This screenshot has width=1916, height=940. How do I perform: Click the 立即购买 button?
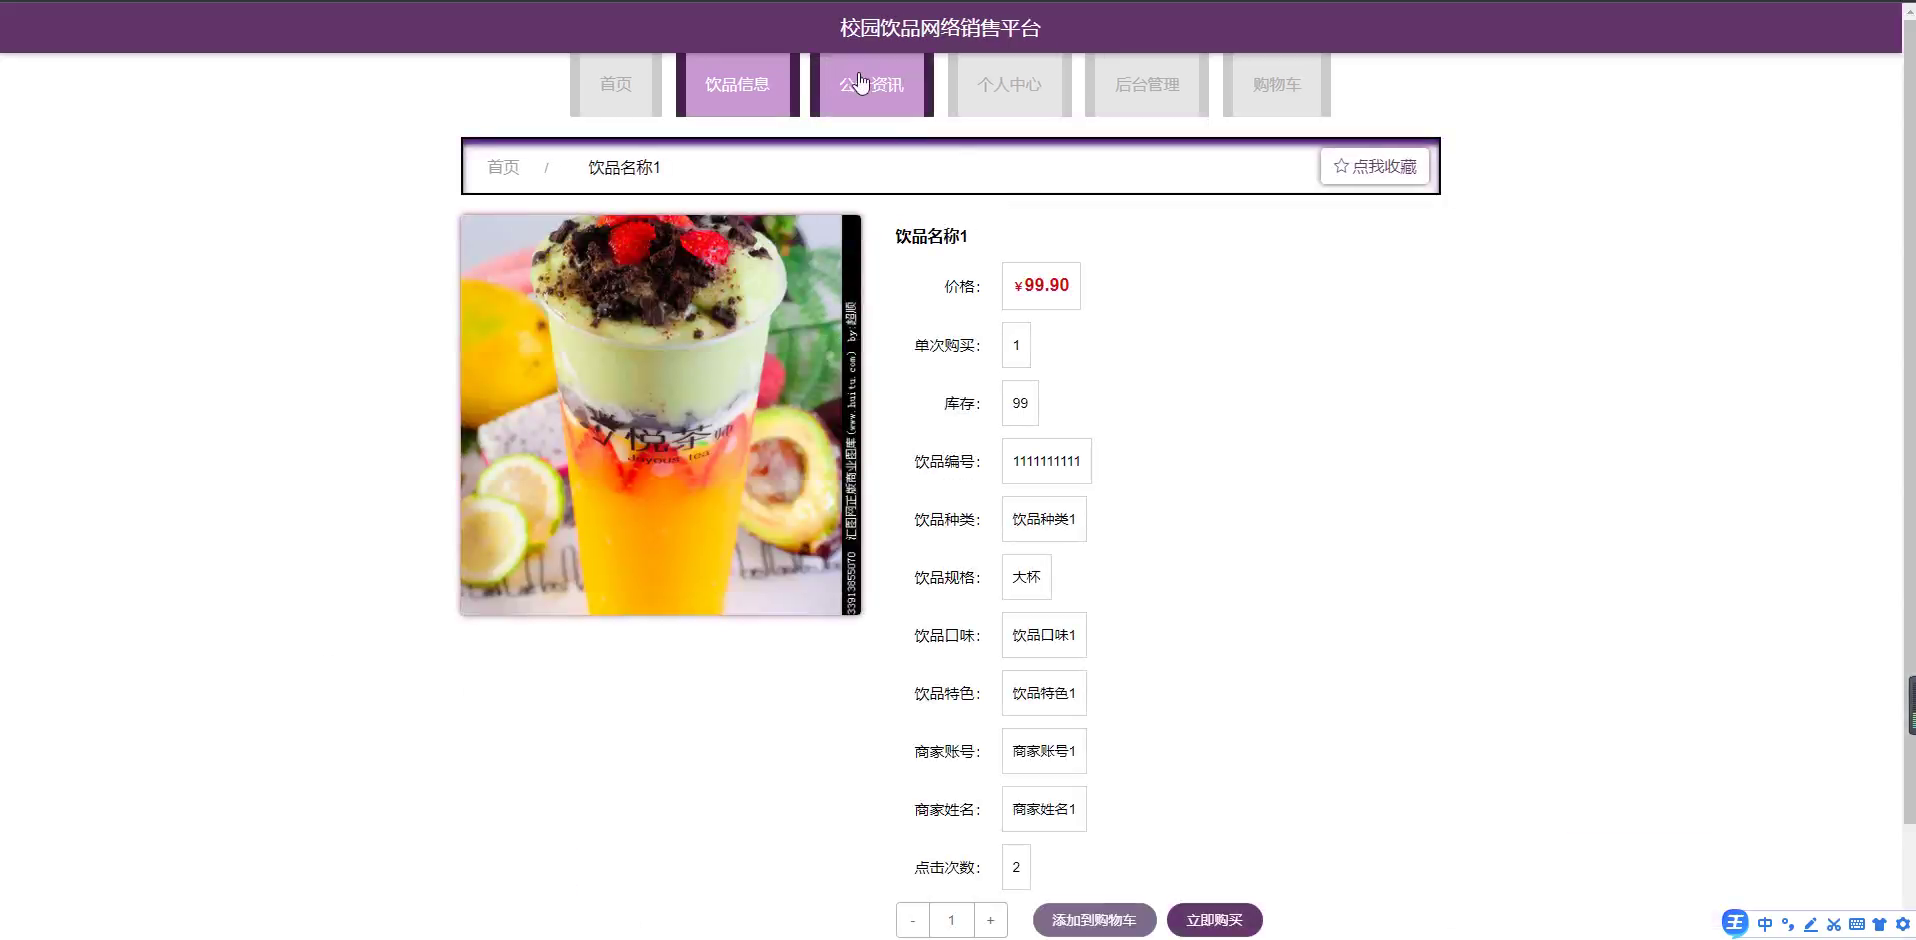tap(1215, 920)
